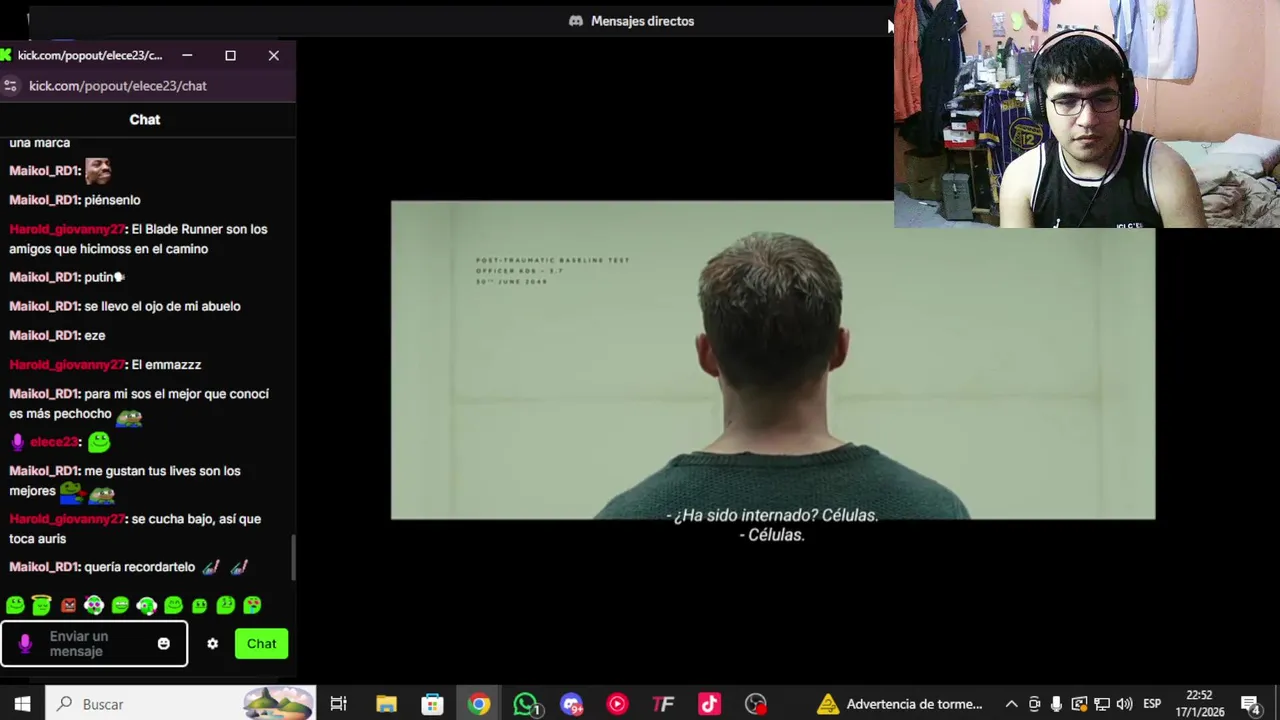Click Harold_giovanny27 on the Blade Runner message

66,229
